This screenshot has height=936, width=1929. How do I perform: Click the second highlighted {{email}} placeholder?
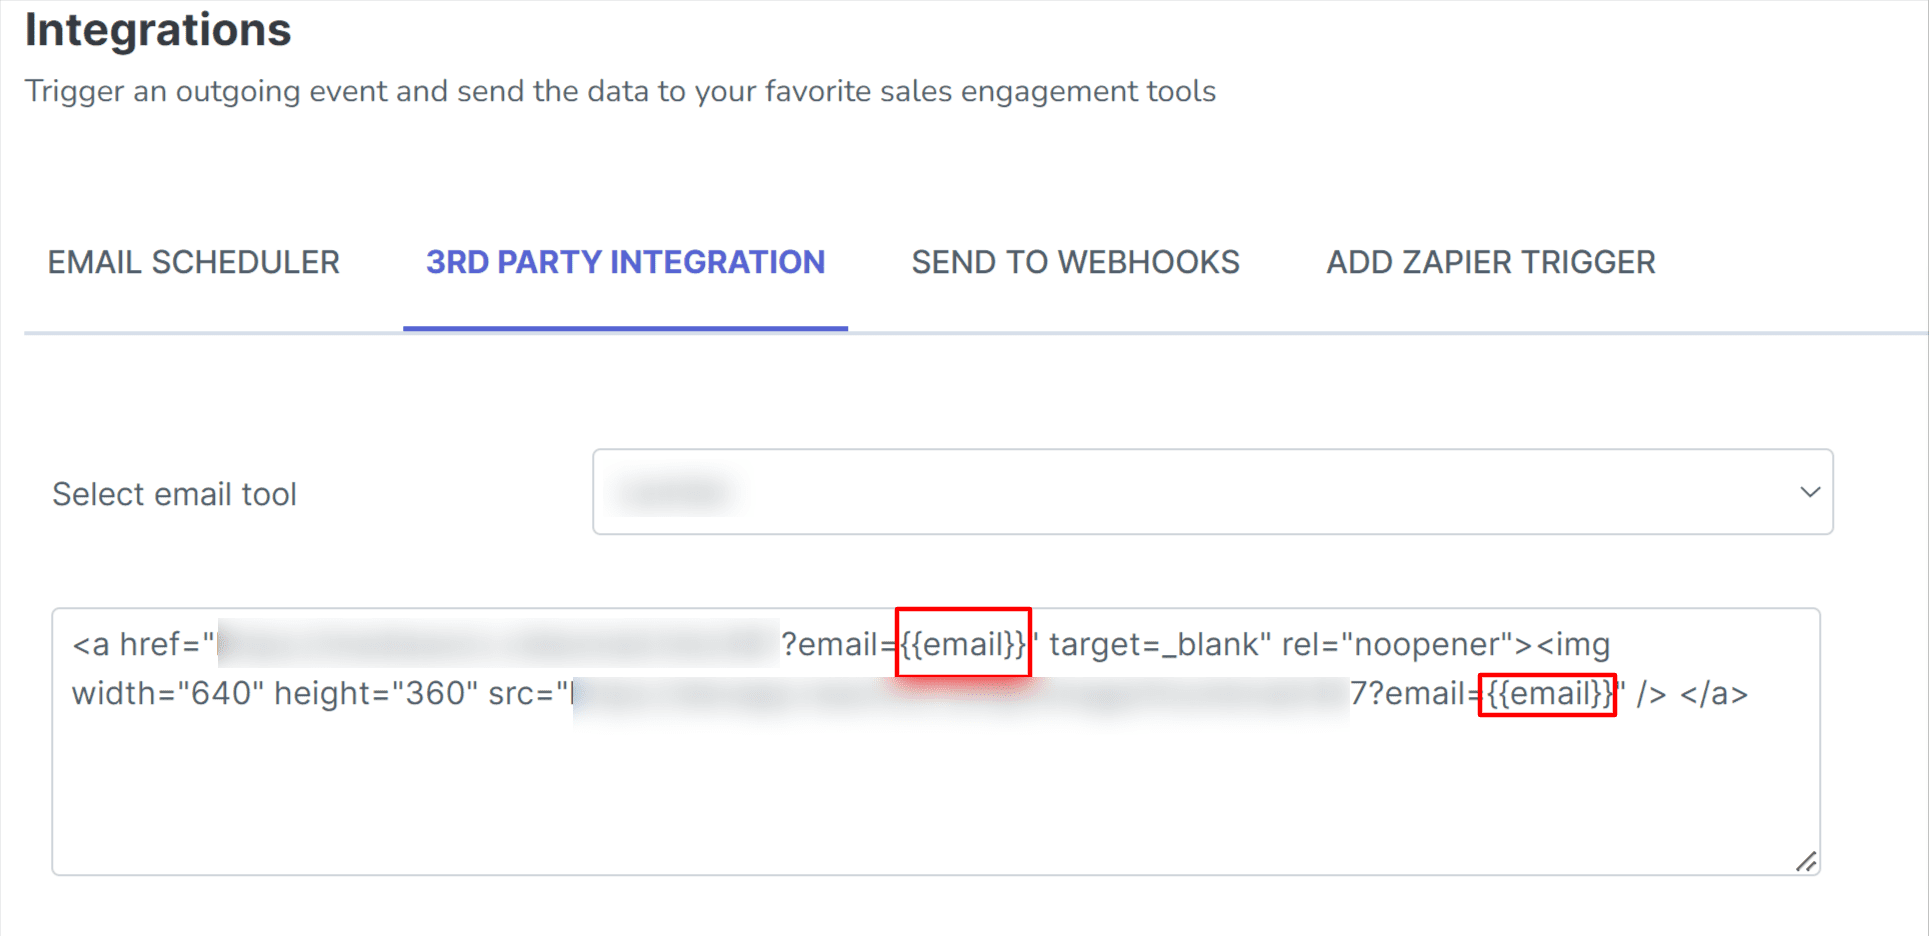[x=1547, y=694]
